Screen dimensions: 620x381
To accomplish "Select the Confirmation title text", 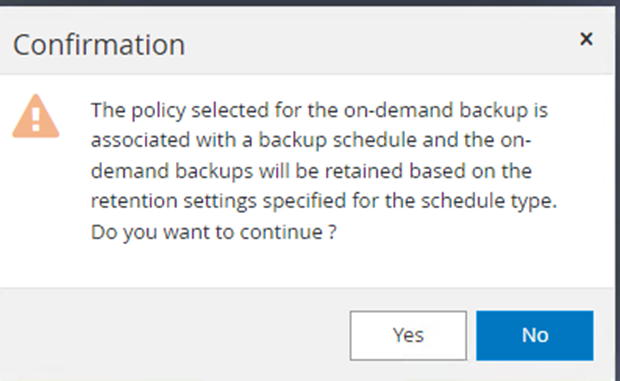I will click(x=99, y=45).
